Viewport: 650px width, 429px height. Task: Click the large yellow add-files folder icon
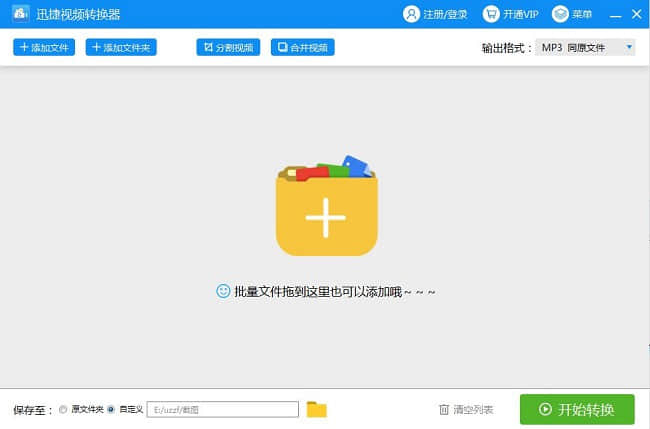[x=326, y=206]
